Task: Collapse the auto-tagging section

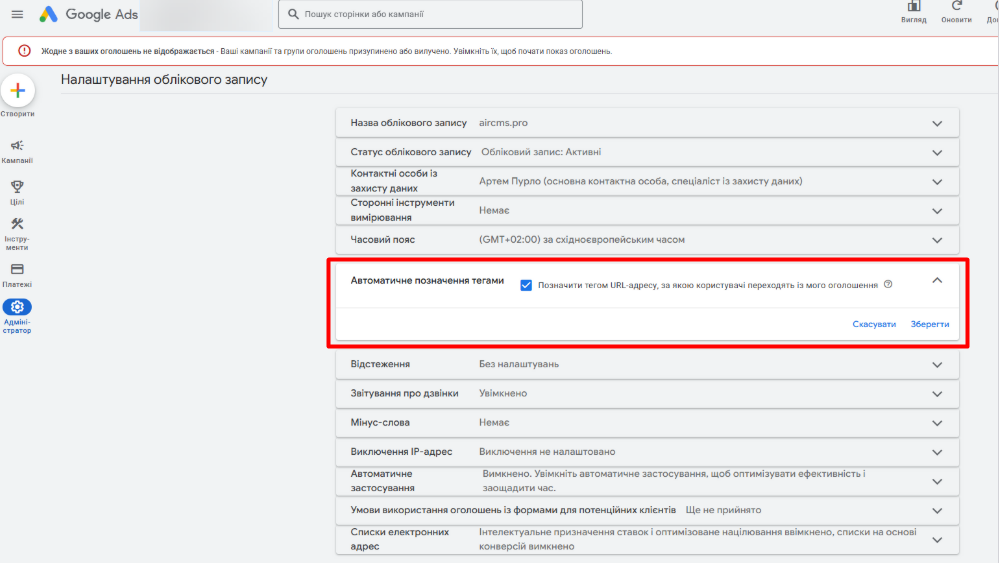Action: (937, 281)
